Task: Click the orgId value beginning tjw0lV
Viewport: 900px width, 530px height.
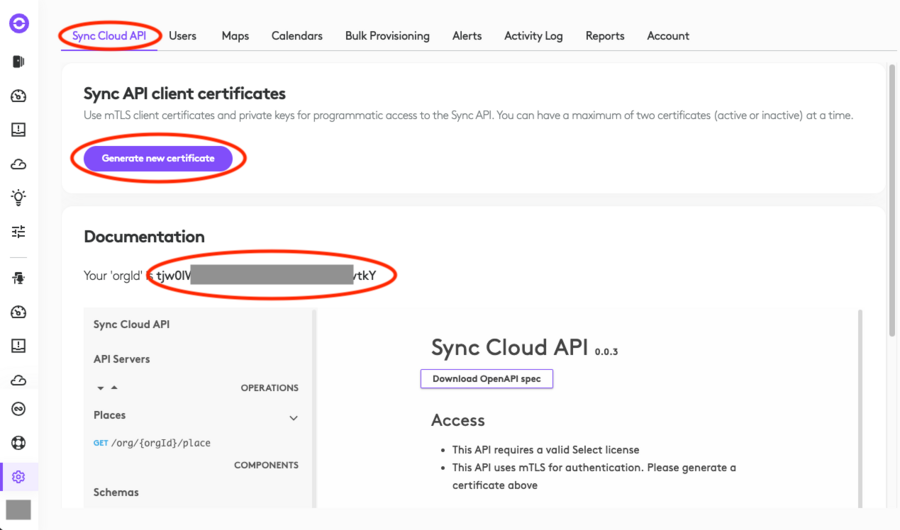Action: pos(266,276)
